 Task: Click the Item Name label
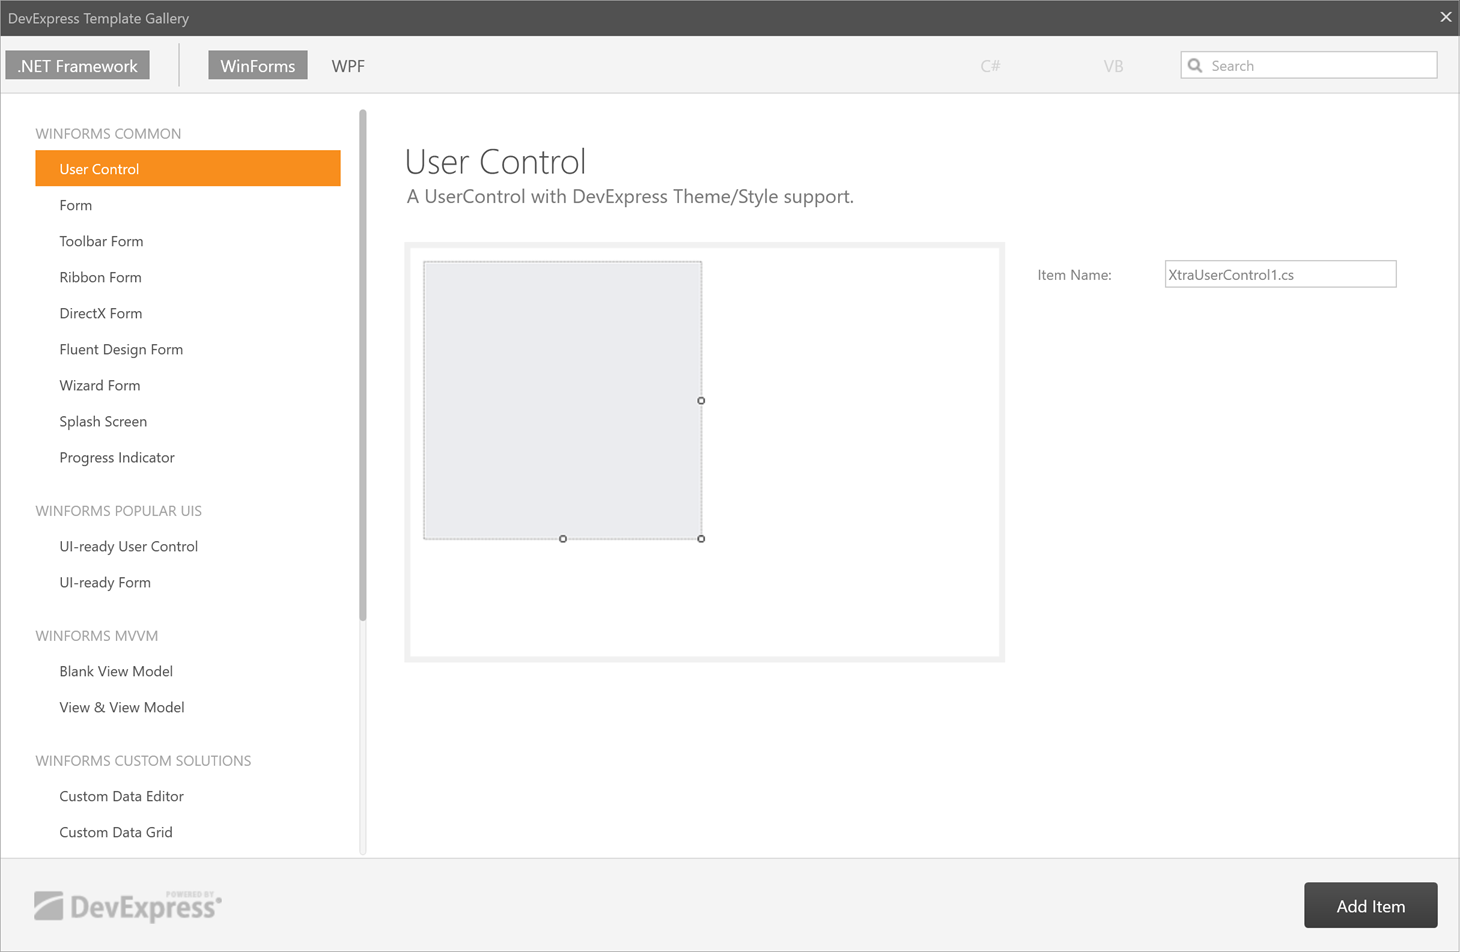1074,275
